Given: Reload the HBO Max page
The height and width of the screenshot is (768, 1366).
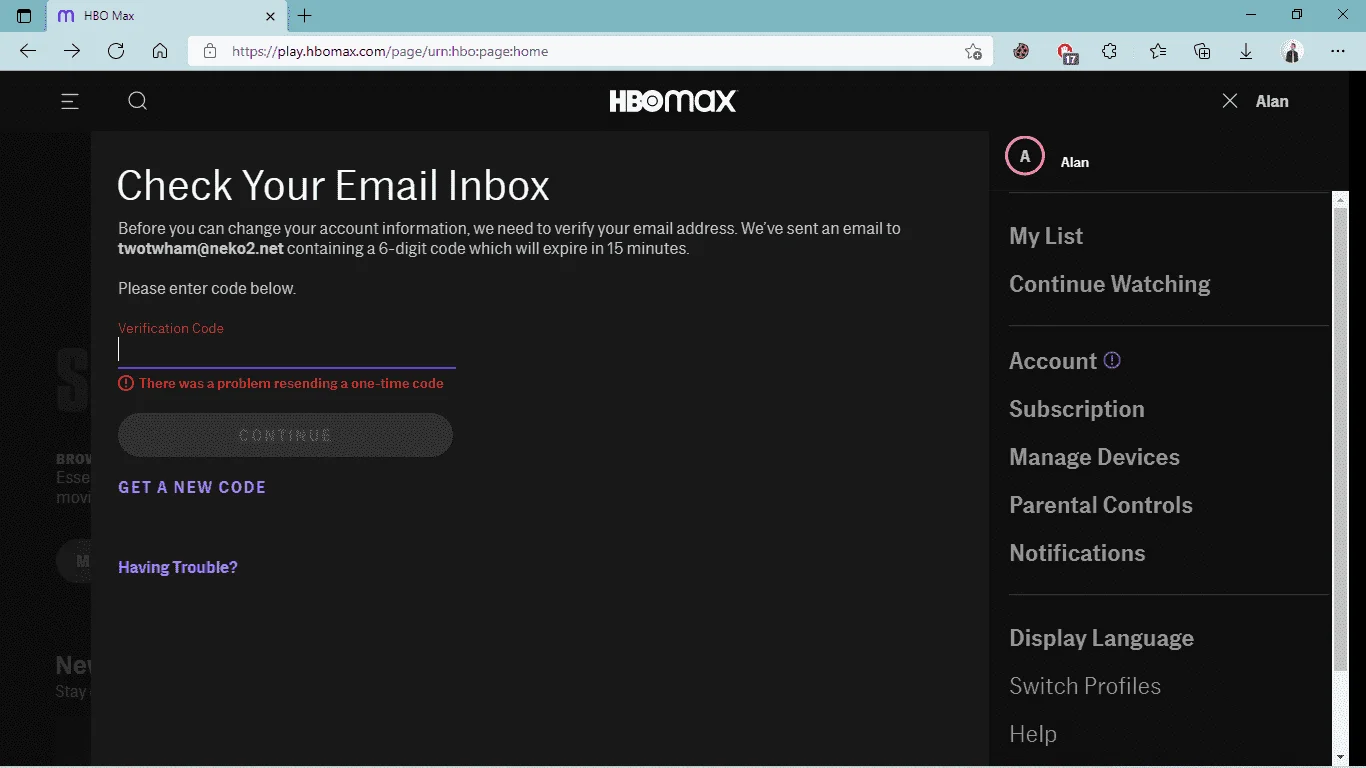Looking at the screenshot, I should (116, 51).
